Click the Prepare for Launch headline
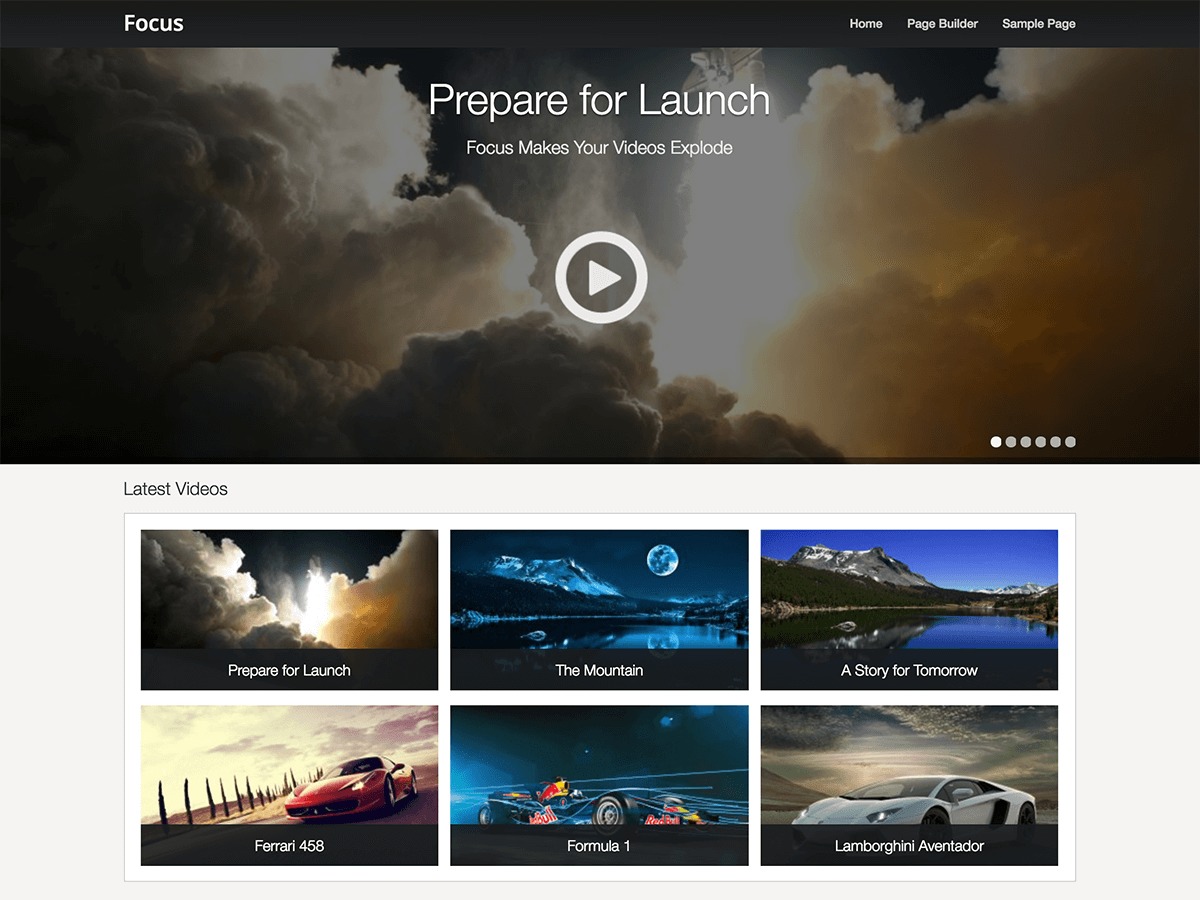The image size is (1200, 900). [599, 100]
